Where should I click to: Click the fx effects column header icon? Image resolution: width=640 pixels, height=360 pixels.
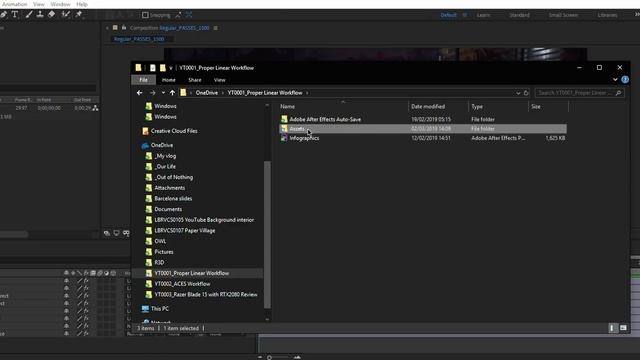86,273
